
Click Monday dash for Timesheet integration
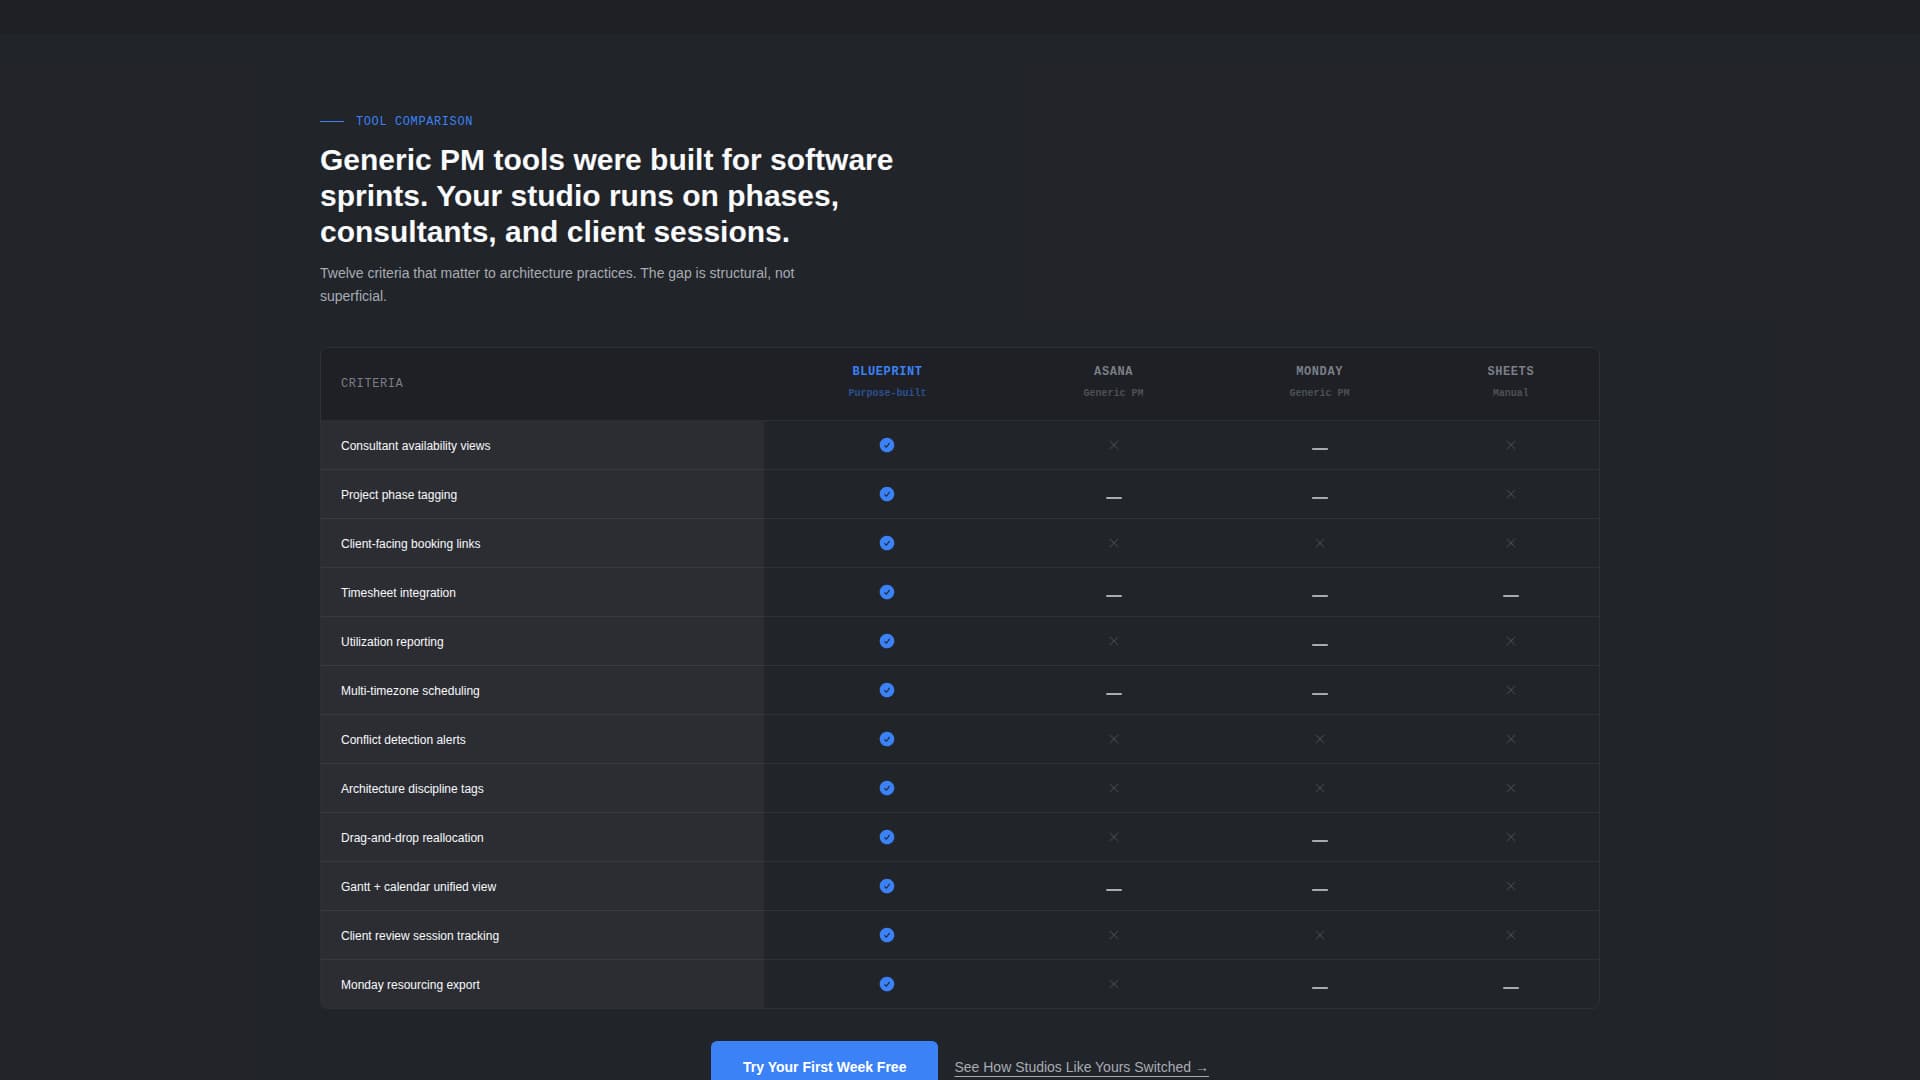pyautogui.click(x=1320, y=595)
